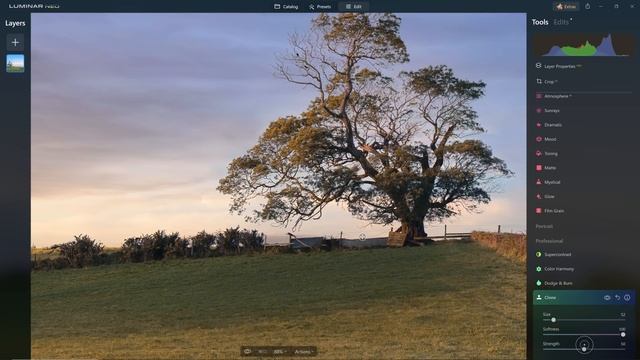Adjust the Clone Size slider
Viewport: 640px width, 360px height.
coord(584,320)
